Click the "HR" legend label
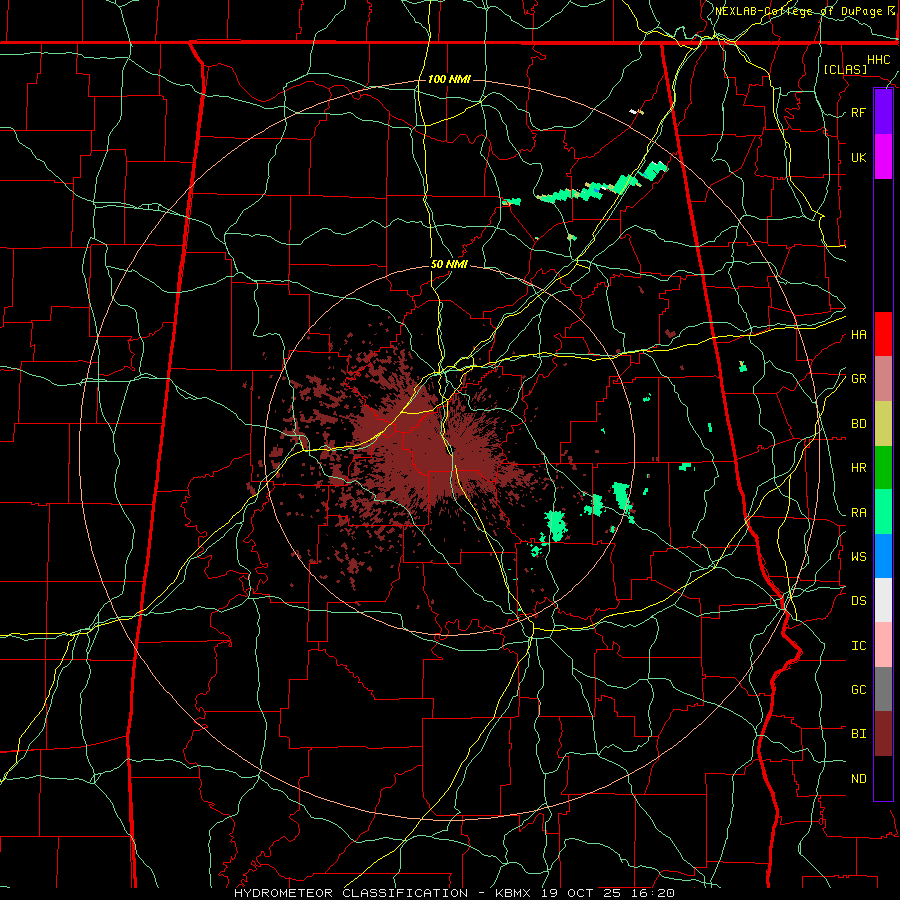The image size is (900, 900). pyautogui.click(x=858, y=468)
